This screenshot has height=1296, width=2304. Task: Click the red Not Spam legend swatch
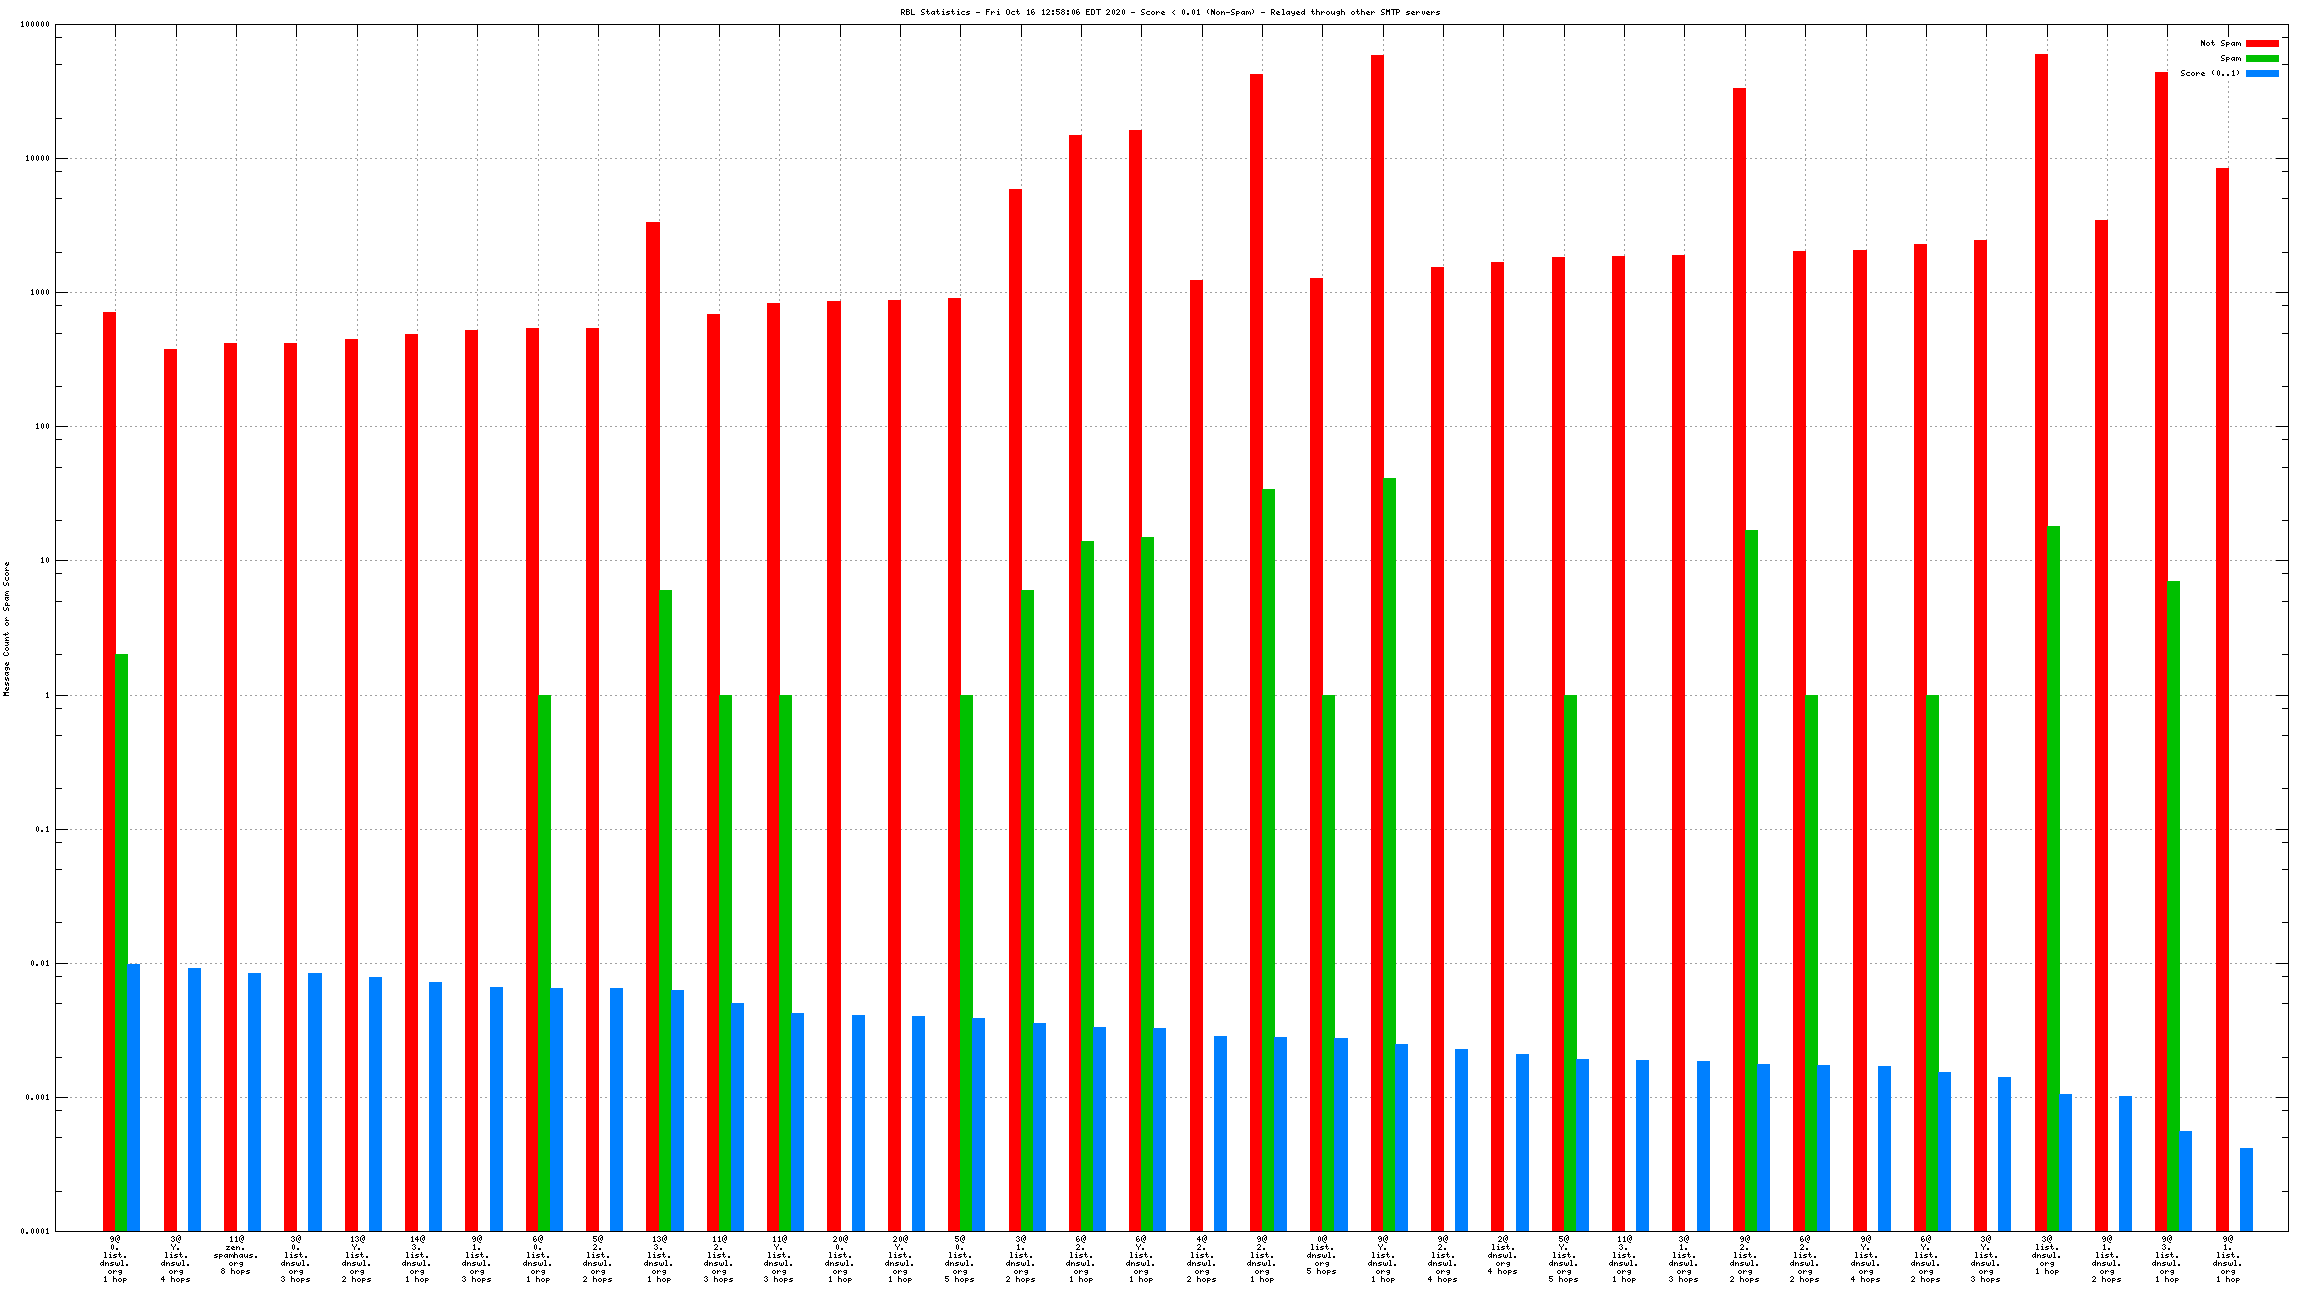[2262, 44]
